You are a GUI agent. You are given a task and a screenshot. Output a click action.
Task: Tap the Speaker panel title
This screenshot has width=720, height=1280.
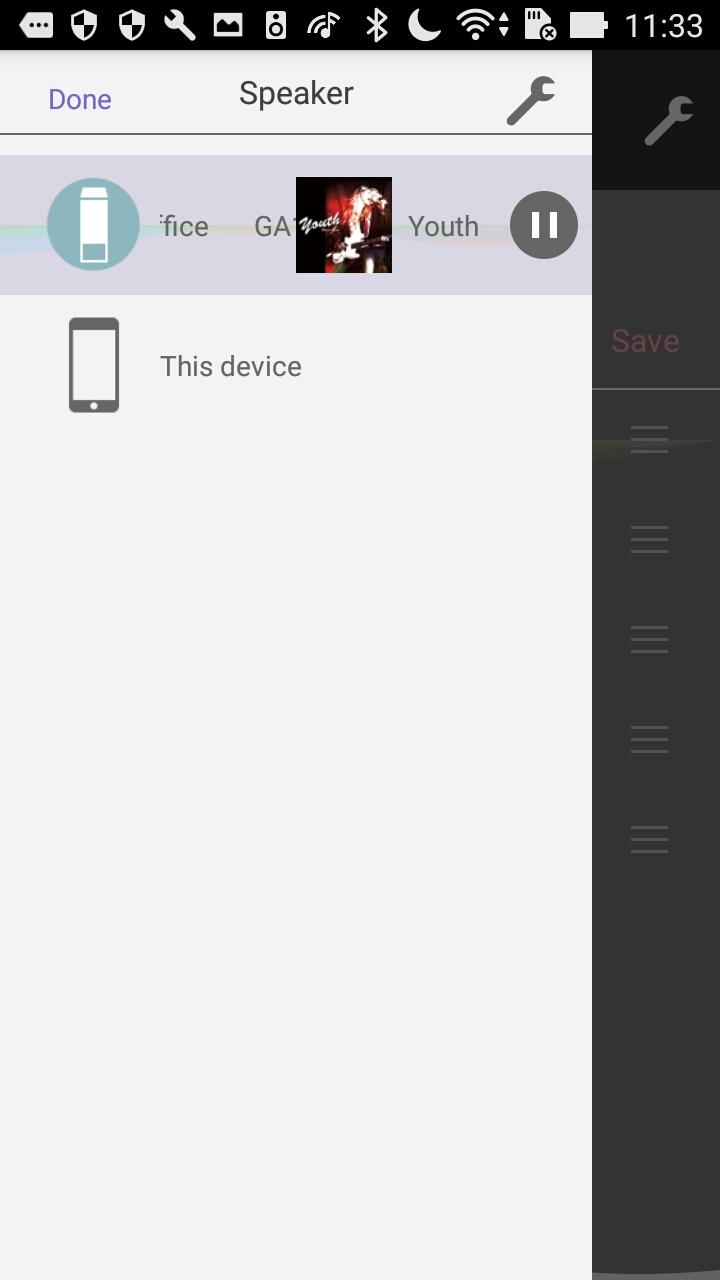(296, 93)
